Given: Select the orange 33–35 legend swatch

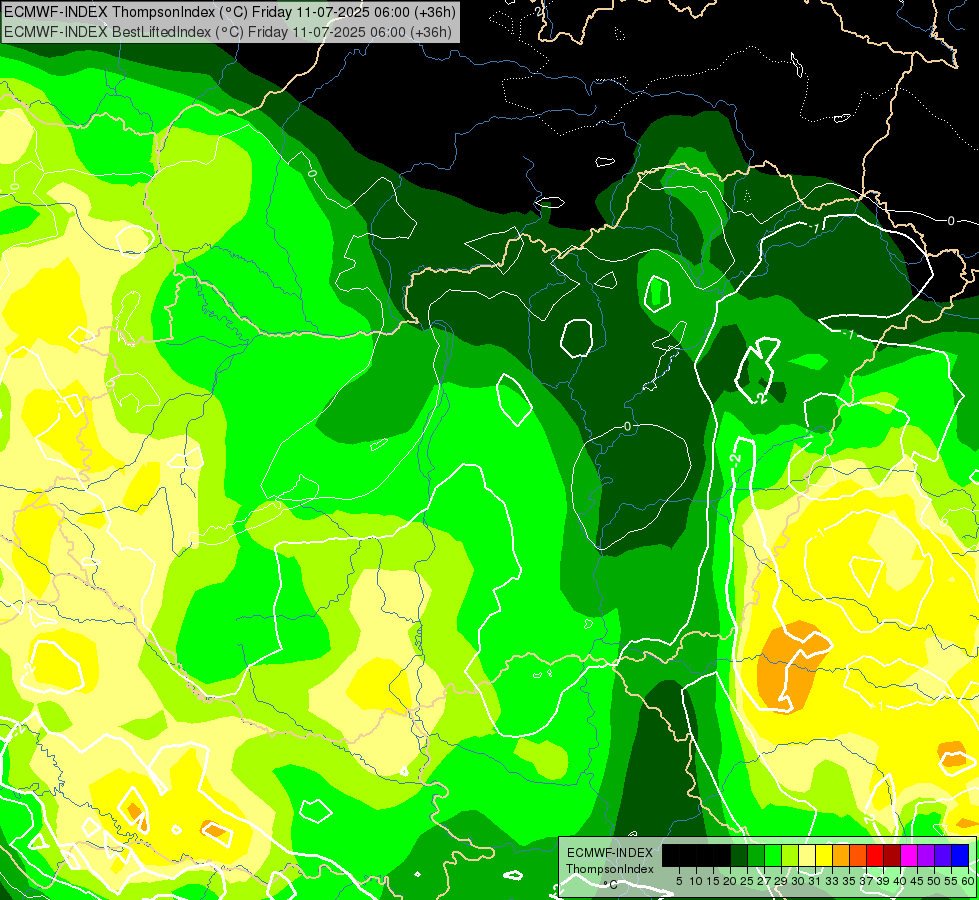Looking at the screenshot, I should 841,855.
